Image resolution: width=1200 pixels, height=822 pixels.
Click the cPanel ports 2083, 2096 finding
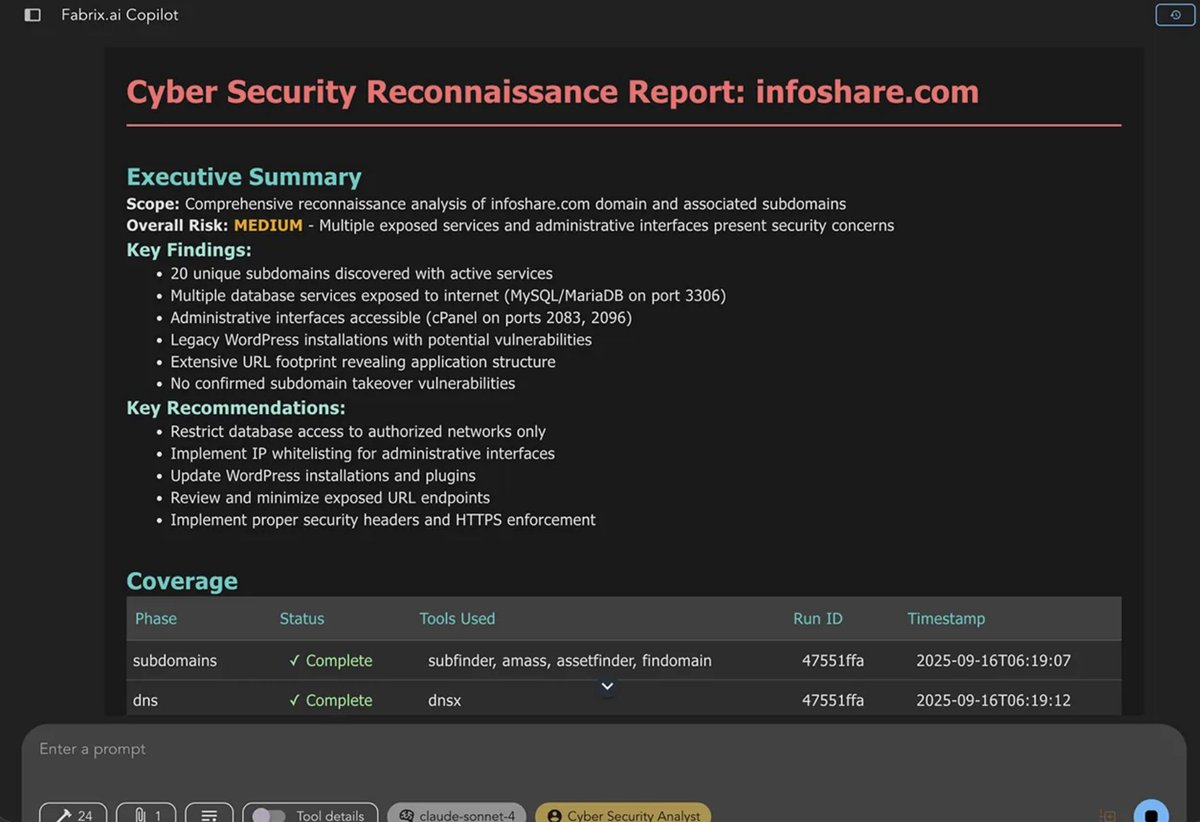point(401,318)
